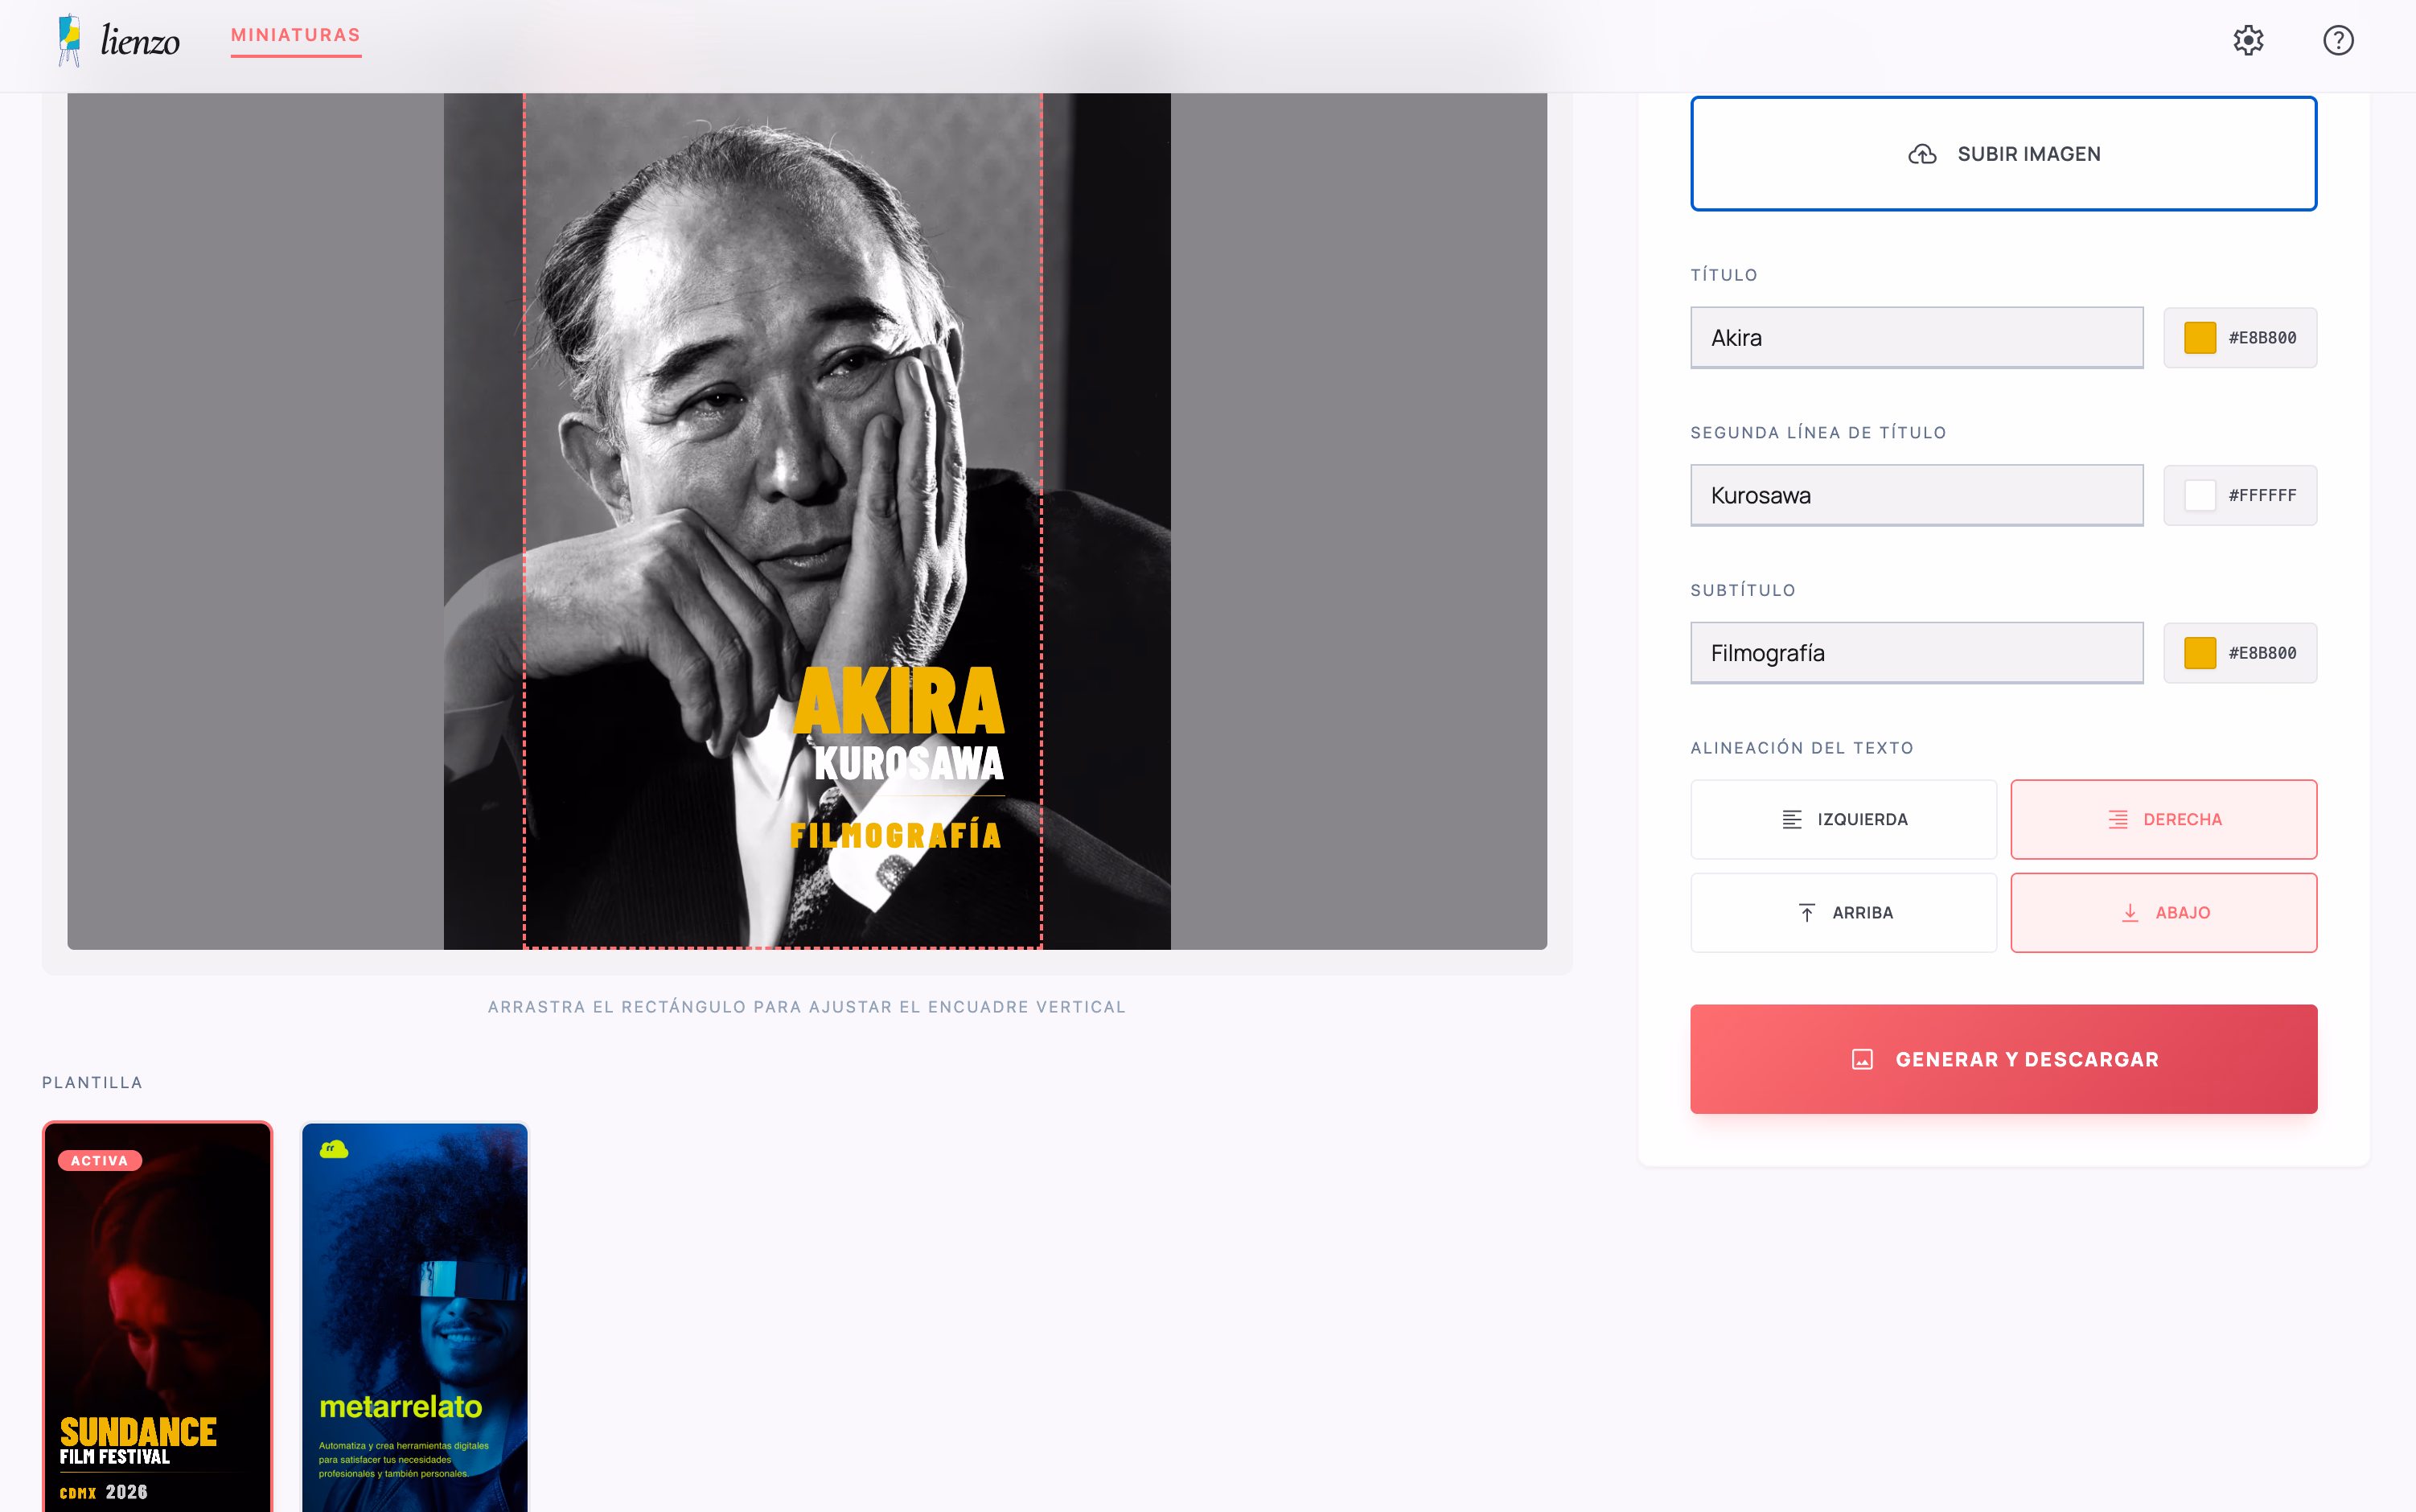The height and width of the screenshot is (1512, 2416).
Task: Click the left-align lines icon
Action: [1792, 819]
